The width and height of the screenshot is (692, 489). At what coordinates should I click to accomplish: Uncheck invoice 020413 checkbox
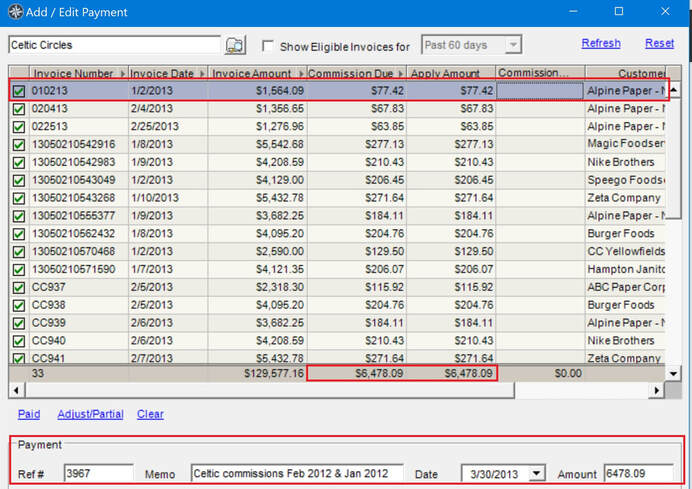[x=19, y=109]
